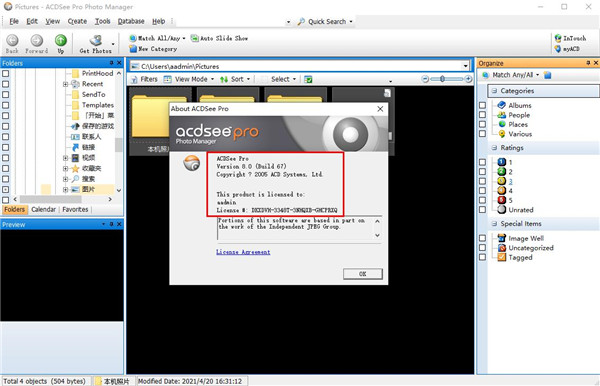Open the License Agreement link
The image size is (600, 386).
click(243, 252)
